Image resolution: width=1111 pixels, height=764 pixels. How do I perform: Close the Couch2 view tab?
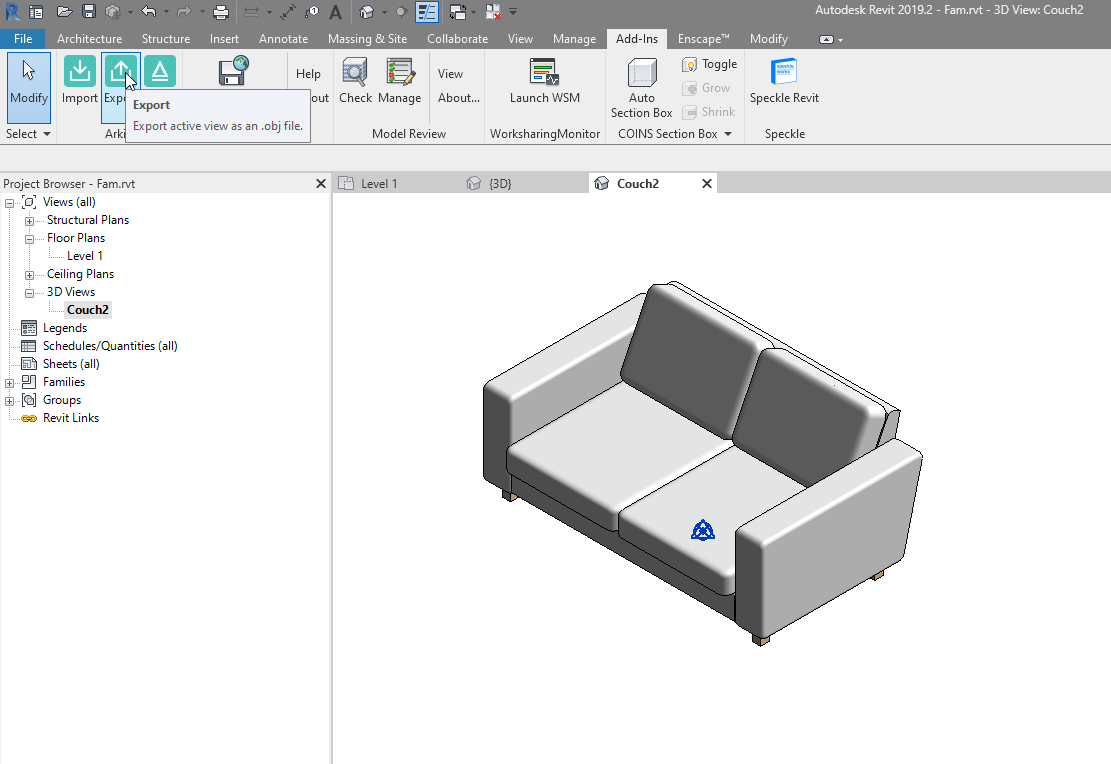(x=706, y=184)
